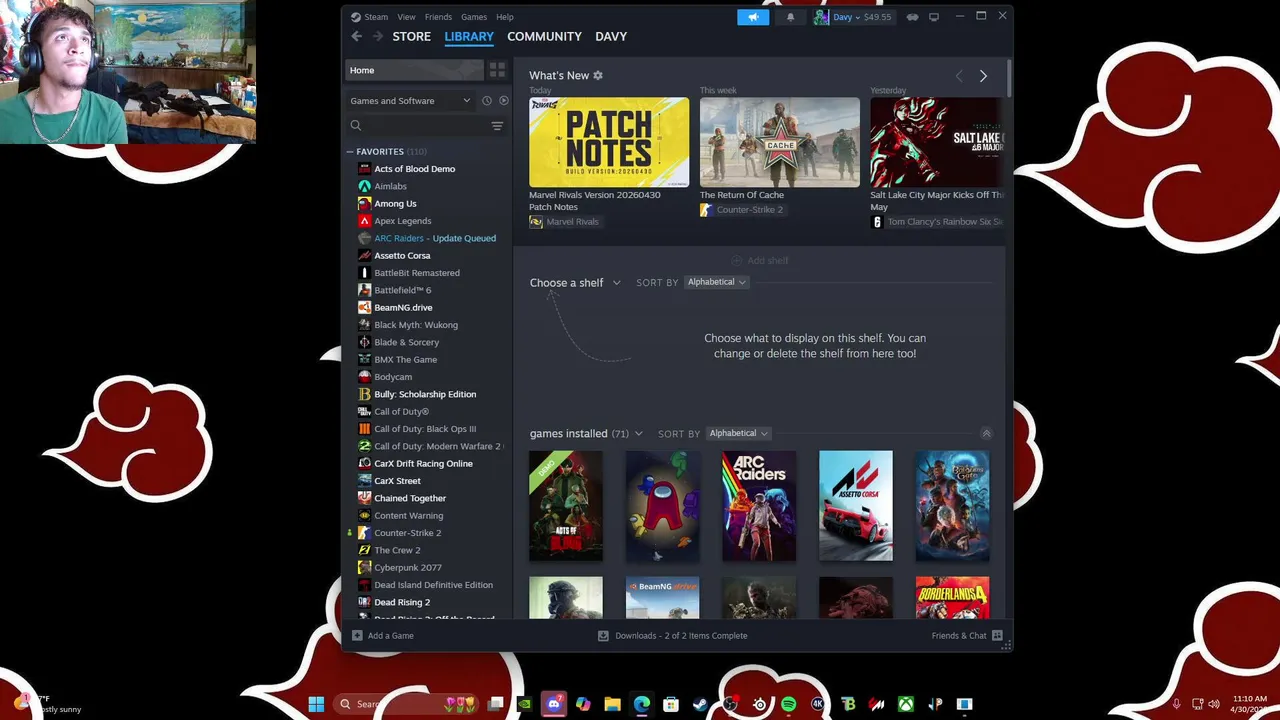Open the Patch Notes news thumbnail
The image size is (1280, 720).
tap(609, 142)
